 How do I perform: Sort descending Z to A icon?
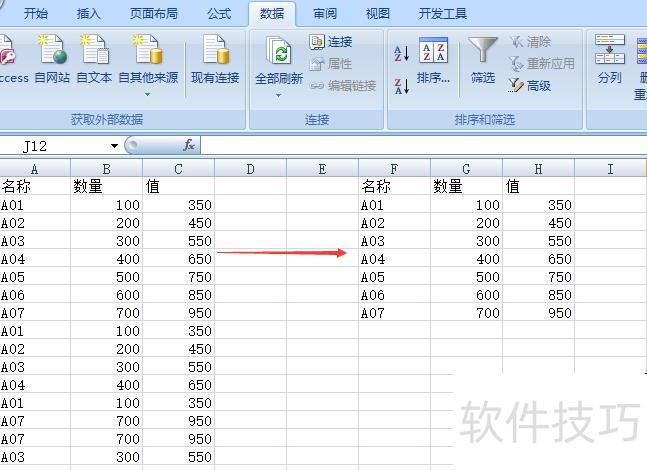point(401,86)
